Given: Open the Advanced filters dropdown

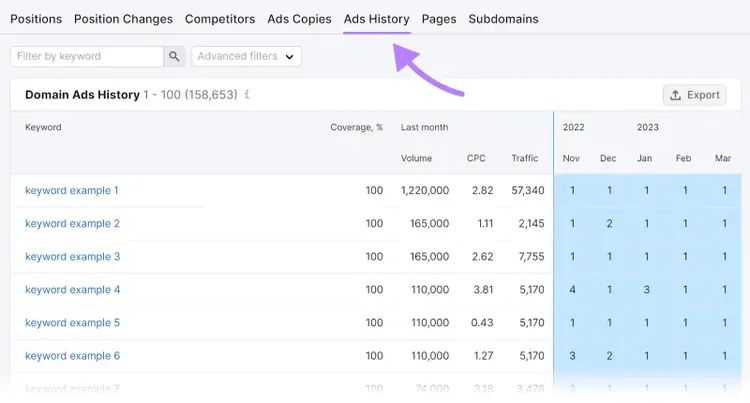Looking at the screenshot, I should pos(246,56).
